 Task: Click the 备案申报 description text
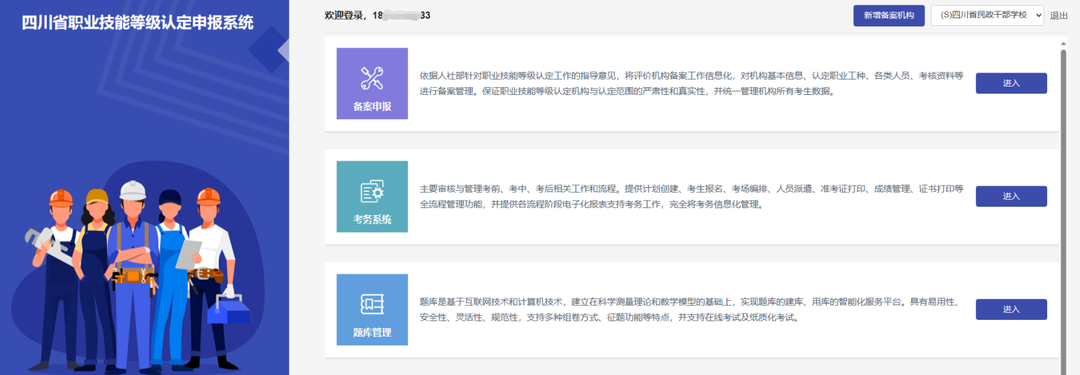(x=692, y=83)
